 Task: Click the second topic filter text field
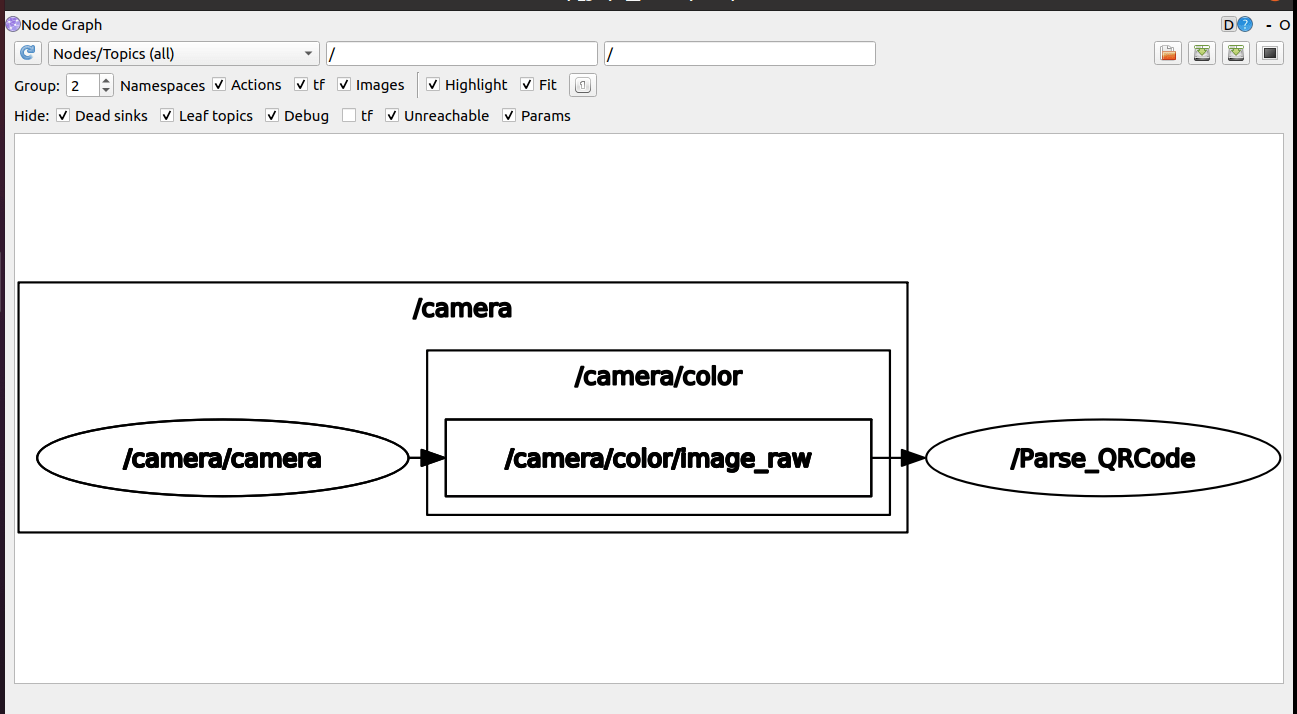click(739, 54)
